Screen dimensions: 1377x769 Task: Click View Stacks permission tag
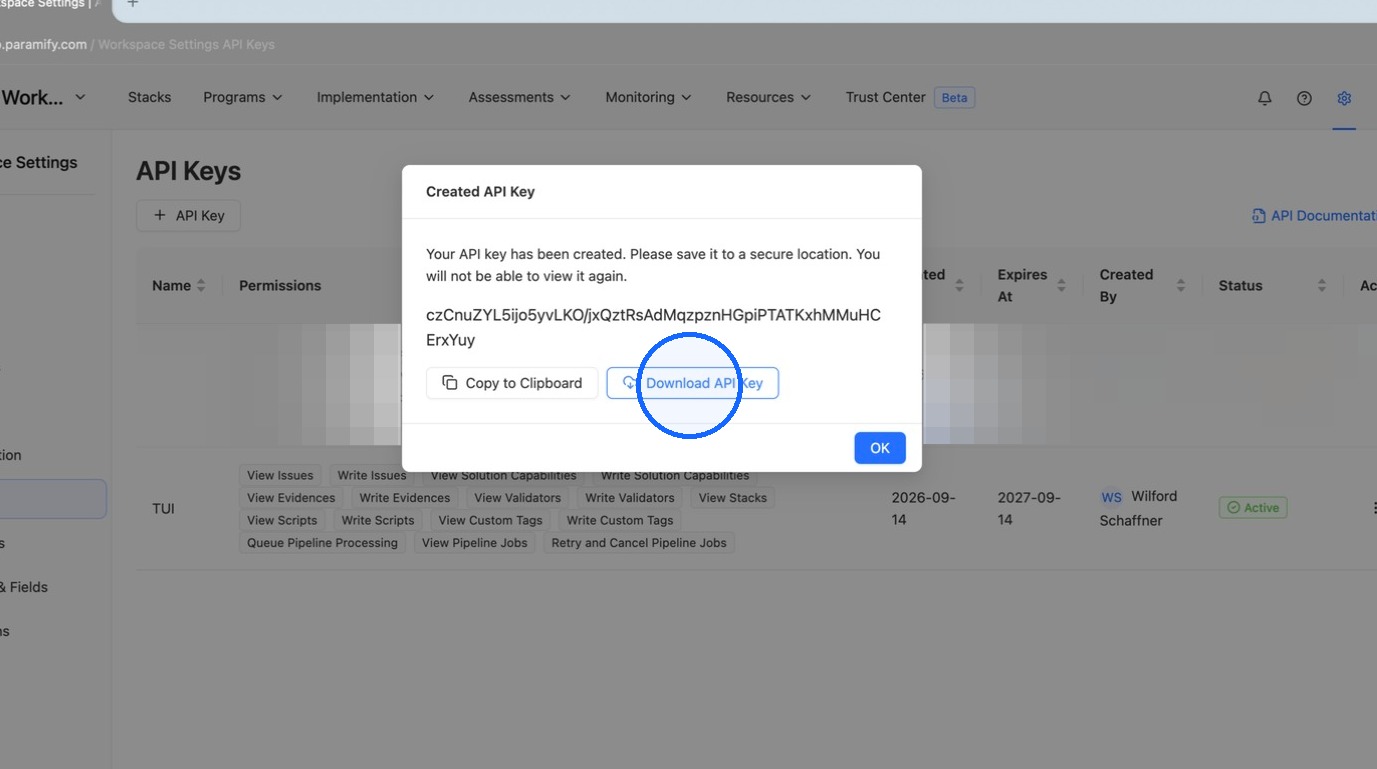pos(733,498)
